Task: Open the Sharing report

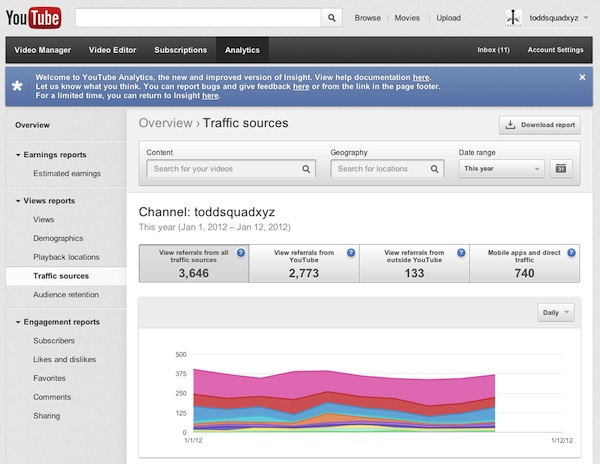Action: click(x=47, y=415)
